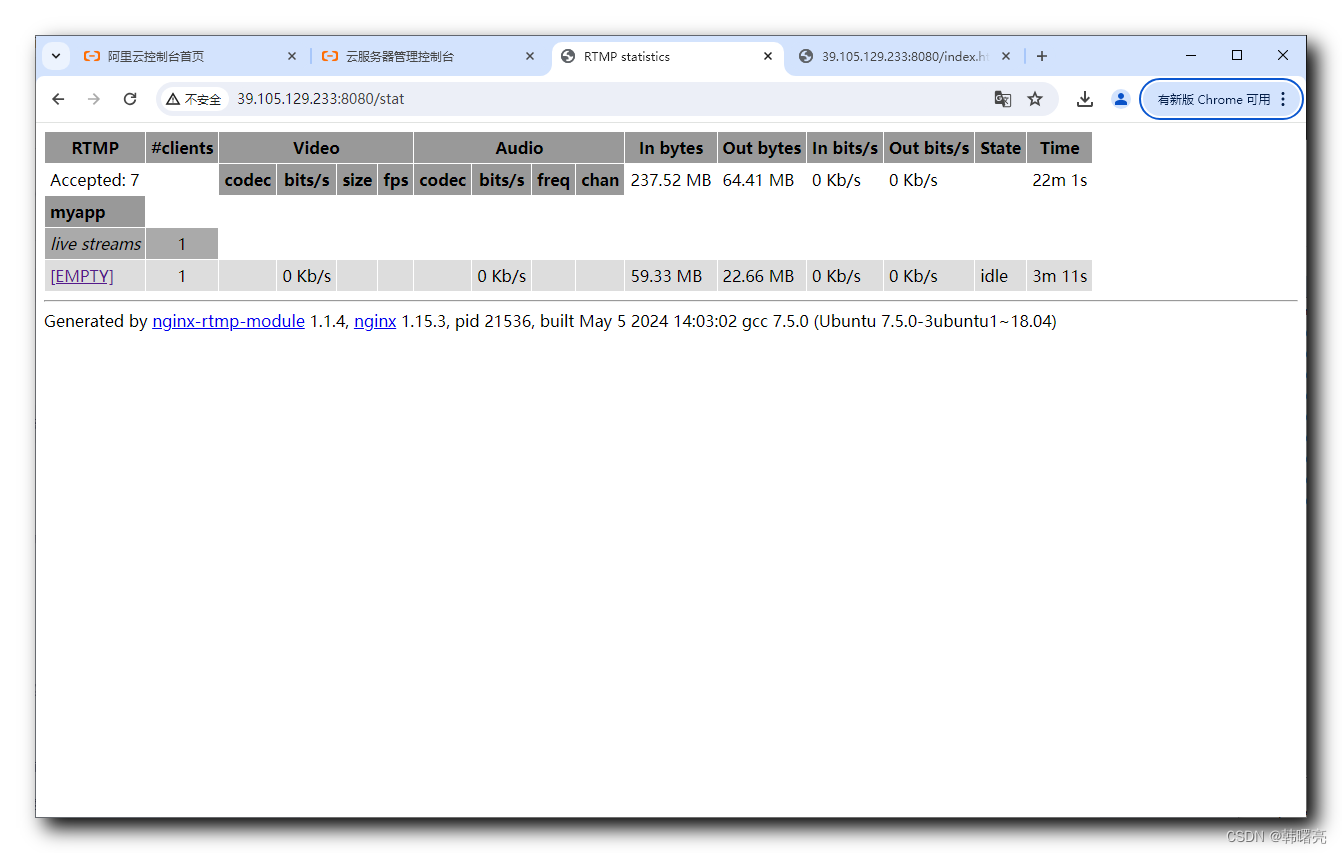Image resolution: width=1342 pixels, height=853 pixels.
Task: Bookmark this page with star icon
Action: click(x=1035, y=99)
